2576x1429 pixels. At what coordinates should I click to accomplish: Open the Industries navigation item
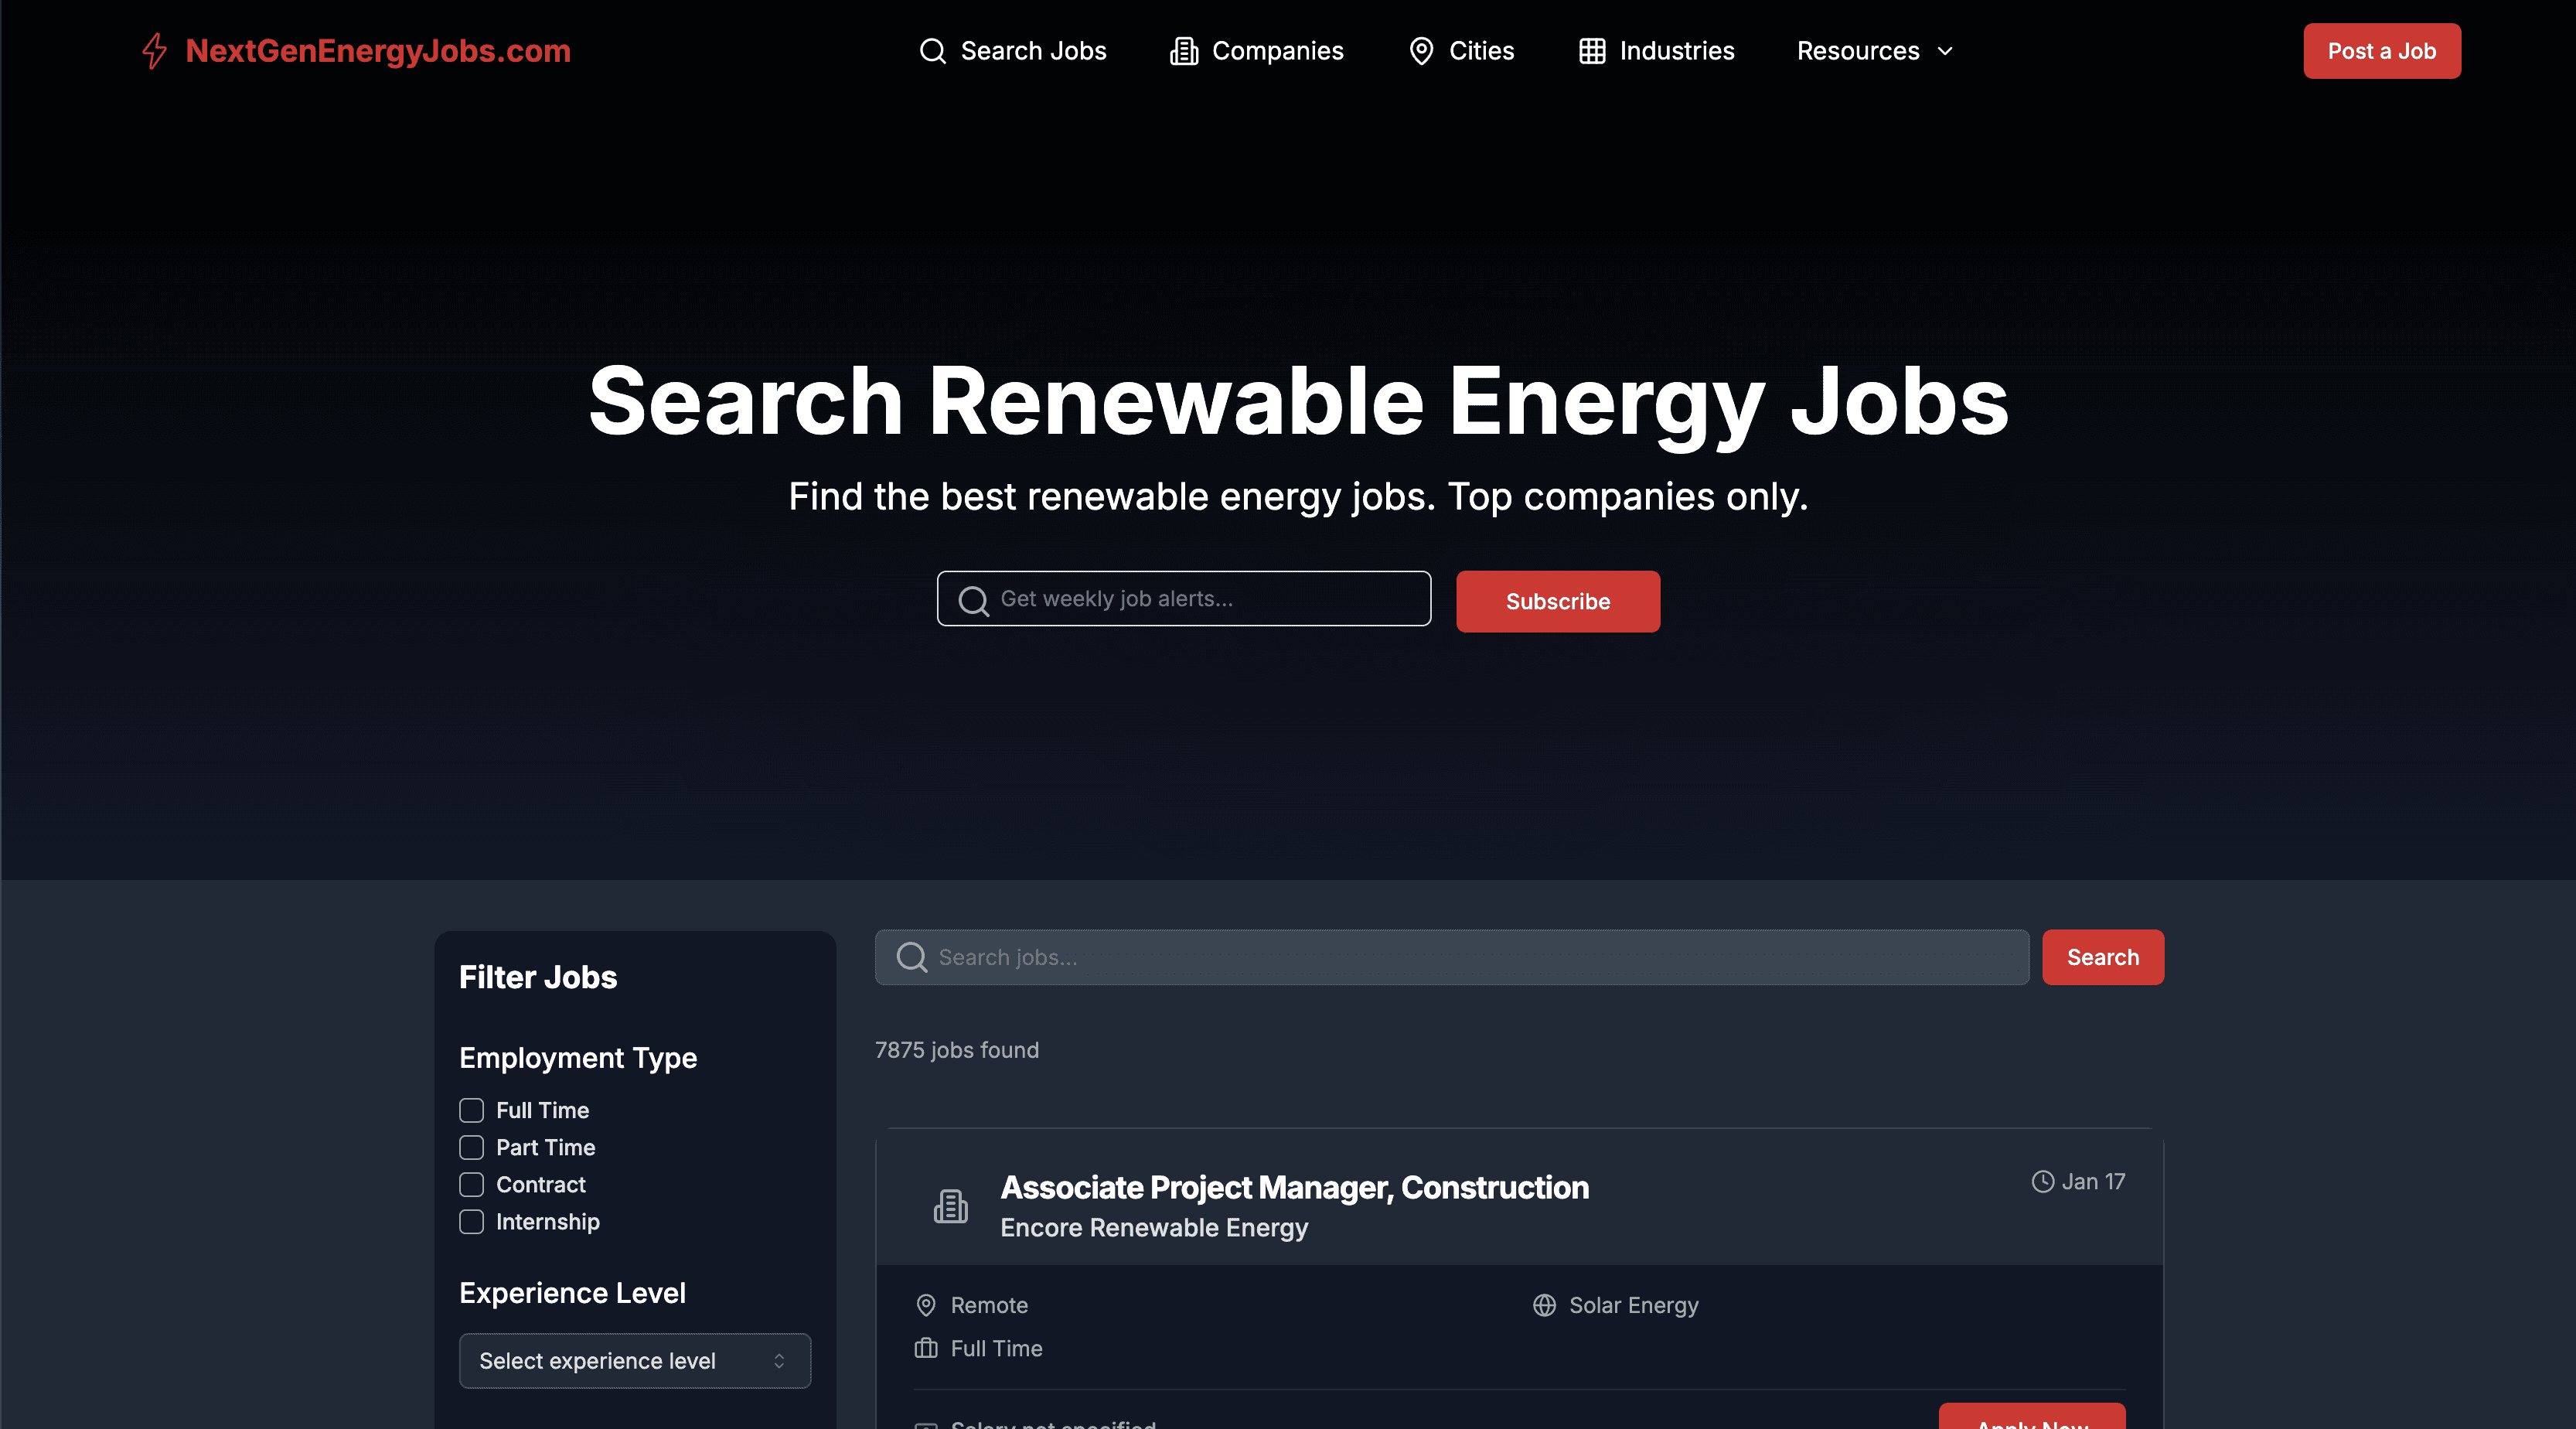(x=1656, y=51)
